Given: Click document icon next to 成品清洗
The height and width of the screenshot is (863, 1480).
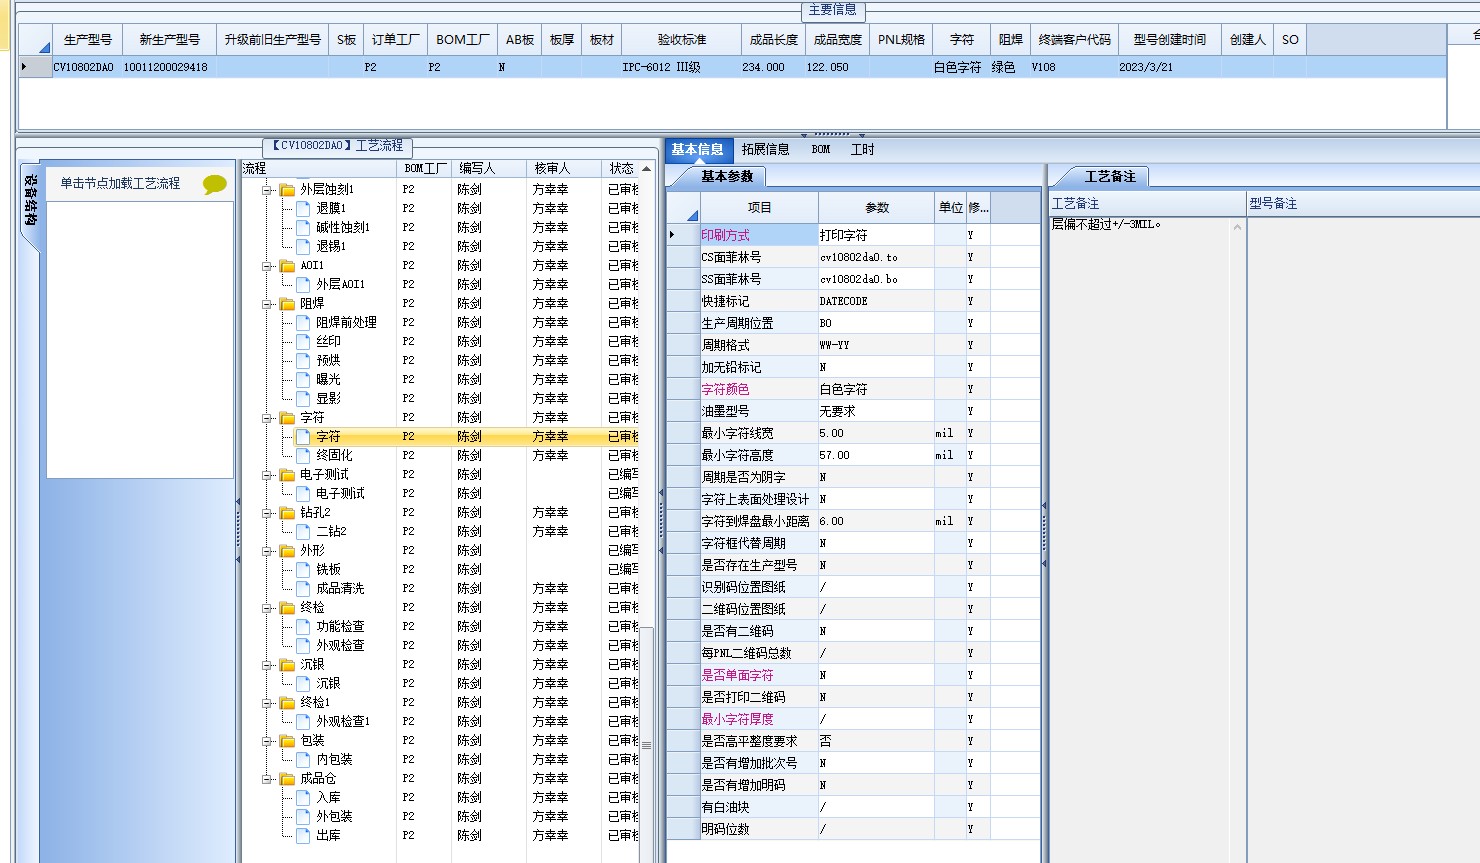Looking at the screenshot, I should [x=303, y=588].
